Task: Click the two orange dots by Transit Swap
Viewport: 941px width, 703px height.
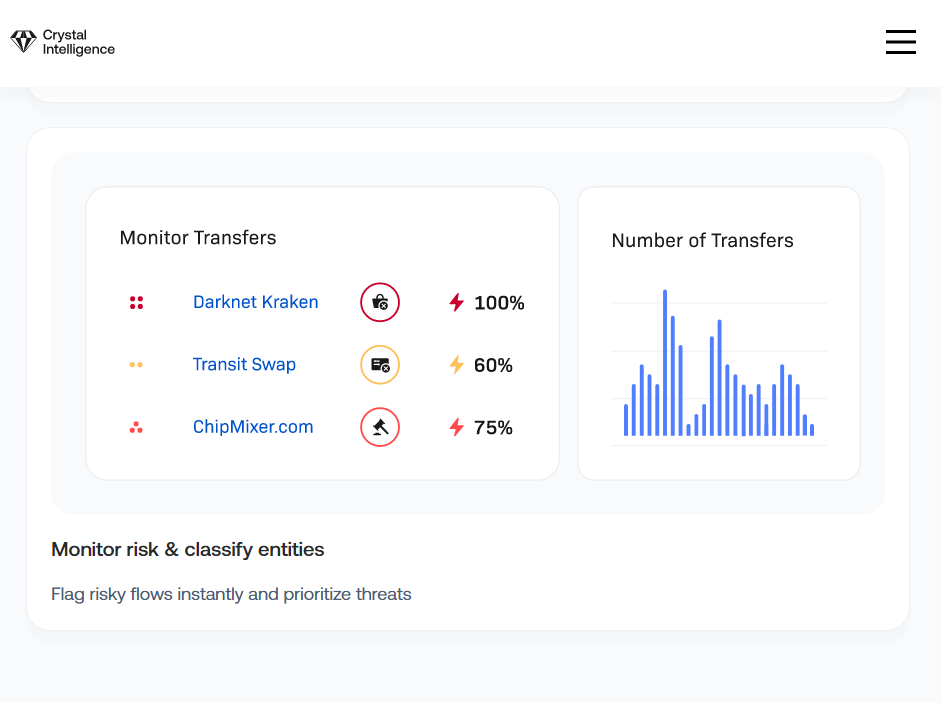Action: tap(136, 364)
